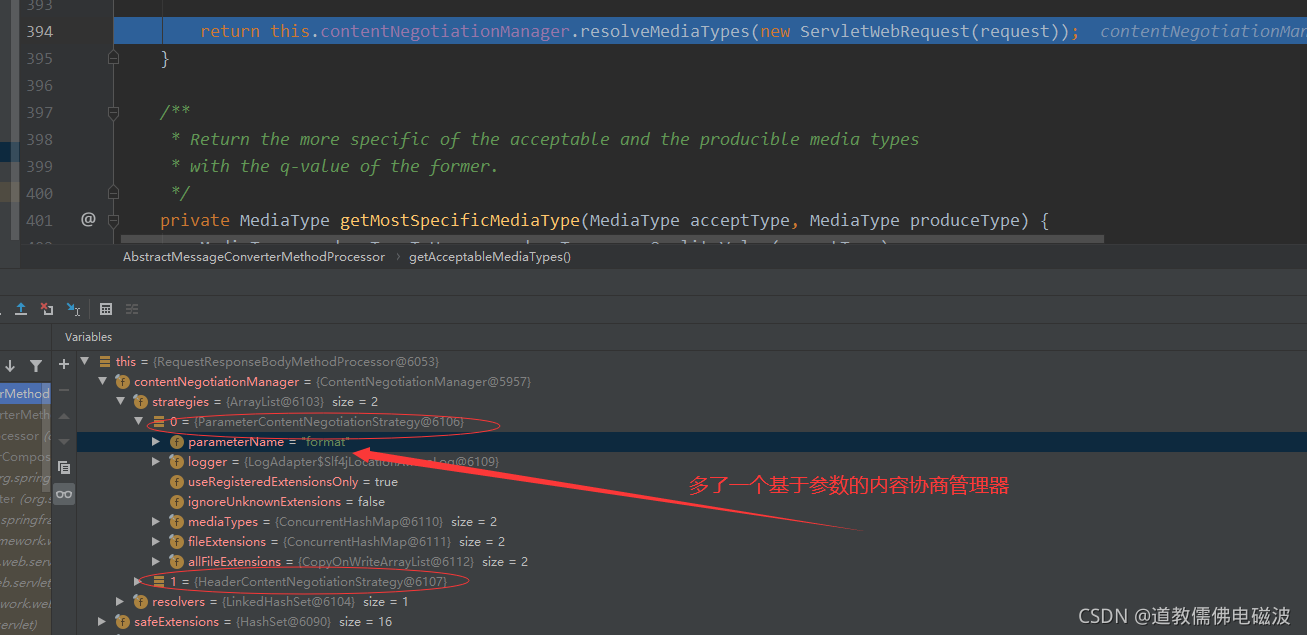Click the down arrow in Frames panel
This screenshot has width=1307, height=635.
click(10, 366)
